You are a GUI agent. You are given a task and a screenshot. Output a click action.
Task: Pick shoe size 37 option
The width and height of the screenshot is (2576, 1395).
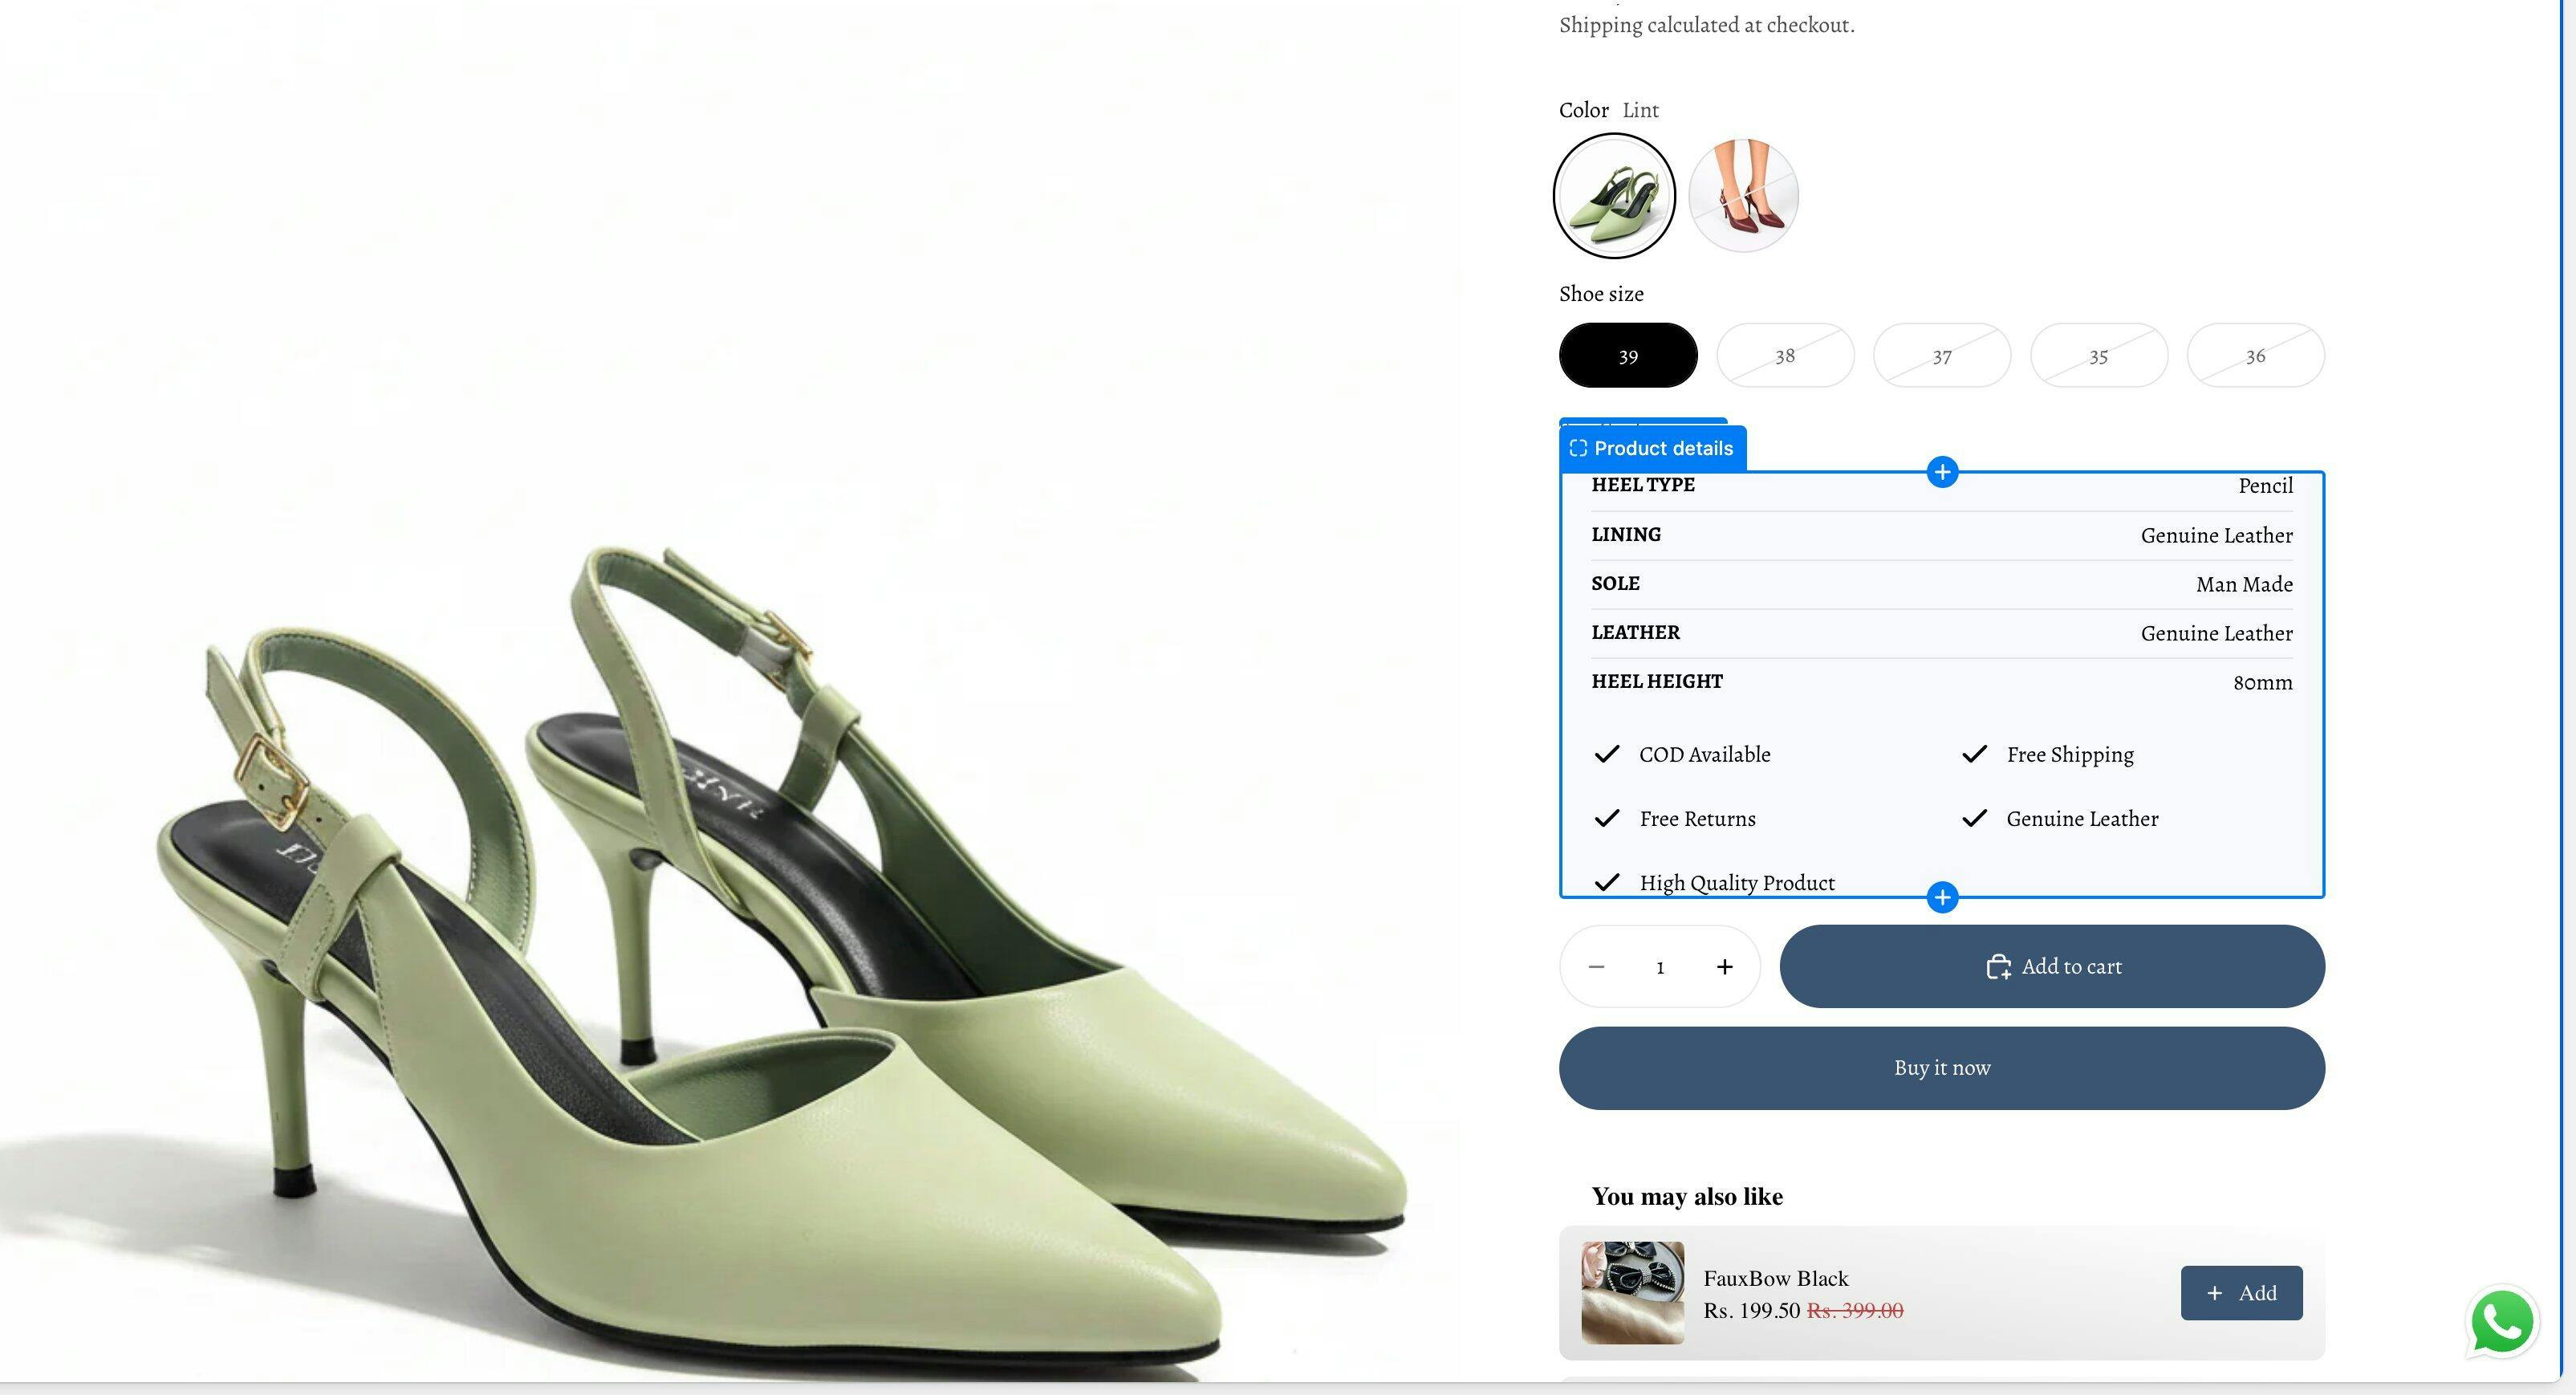pos(1941,356)
